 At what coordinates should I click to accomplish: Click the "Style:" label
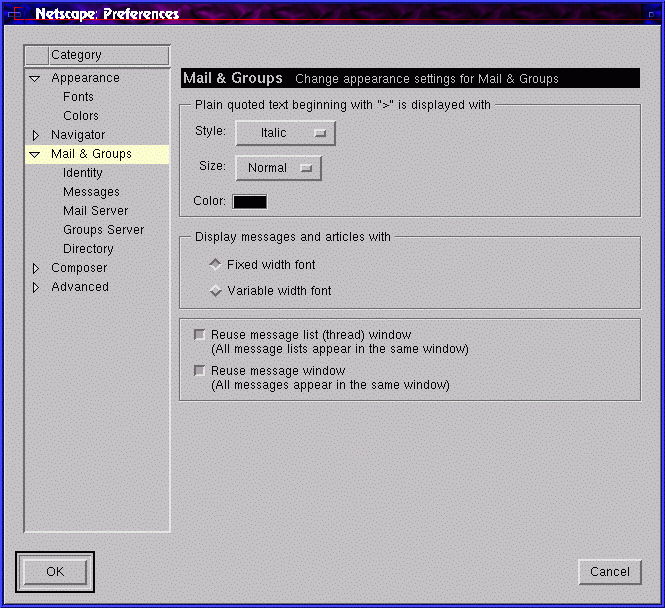(x=210, y=131)
